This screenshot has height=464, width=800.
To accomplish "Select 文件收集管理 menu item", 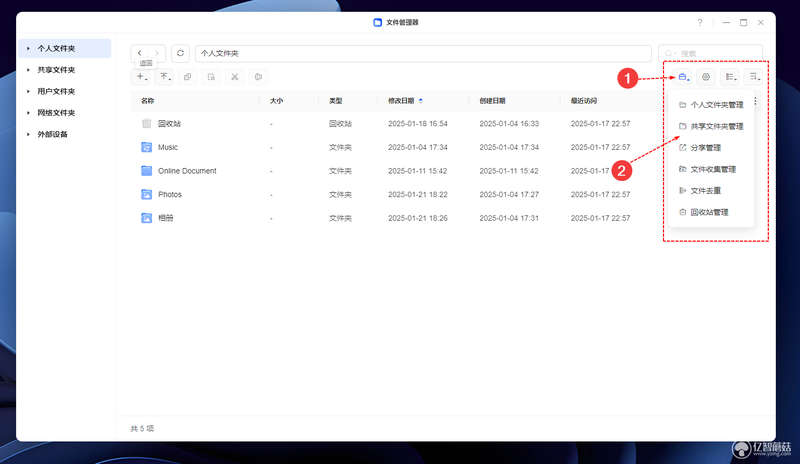I will [x=711, y=169].
